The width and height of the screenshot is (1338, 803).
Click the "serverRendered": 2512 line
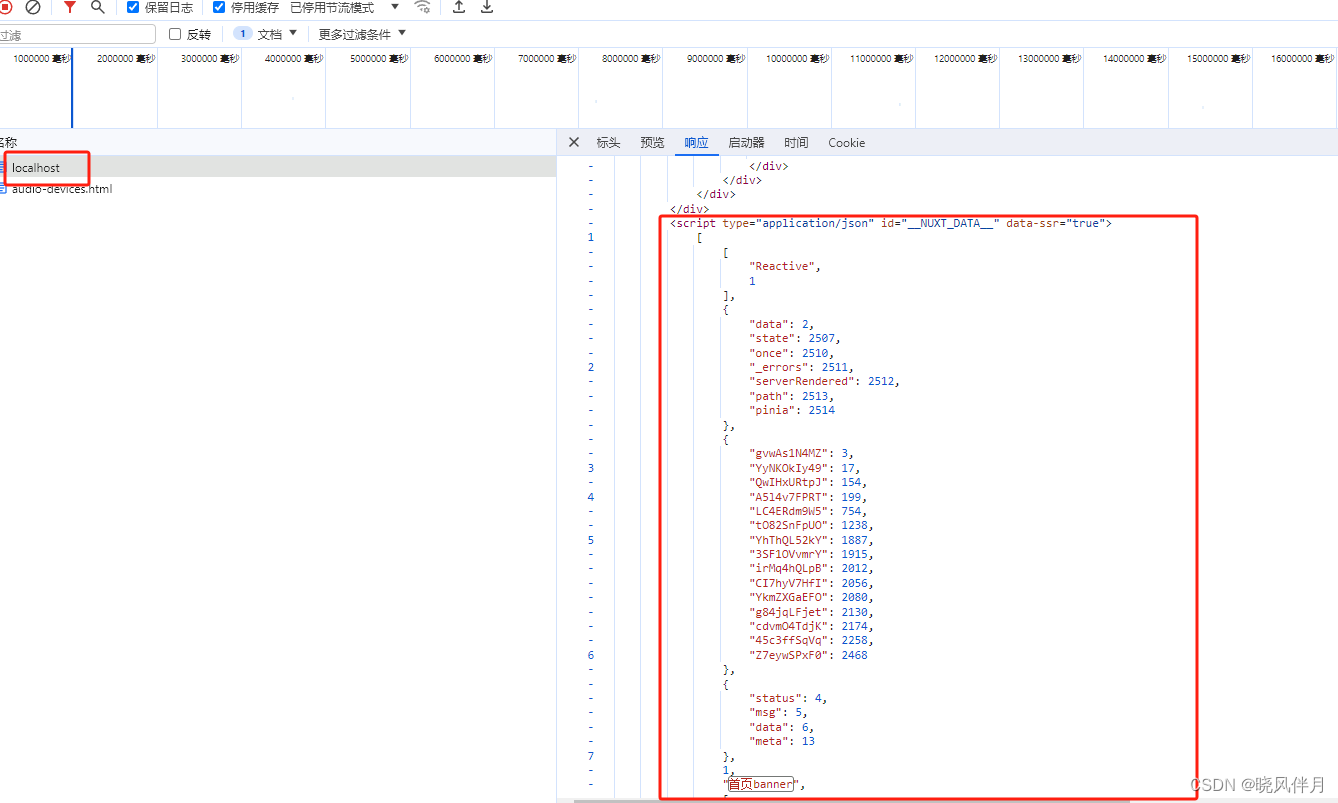click(824, 381)
